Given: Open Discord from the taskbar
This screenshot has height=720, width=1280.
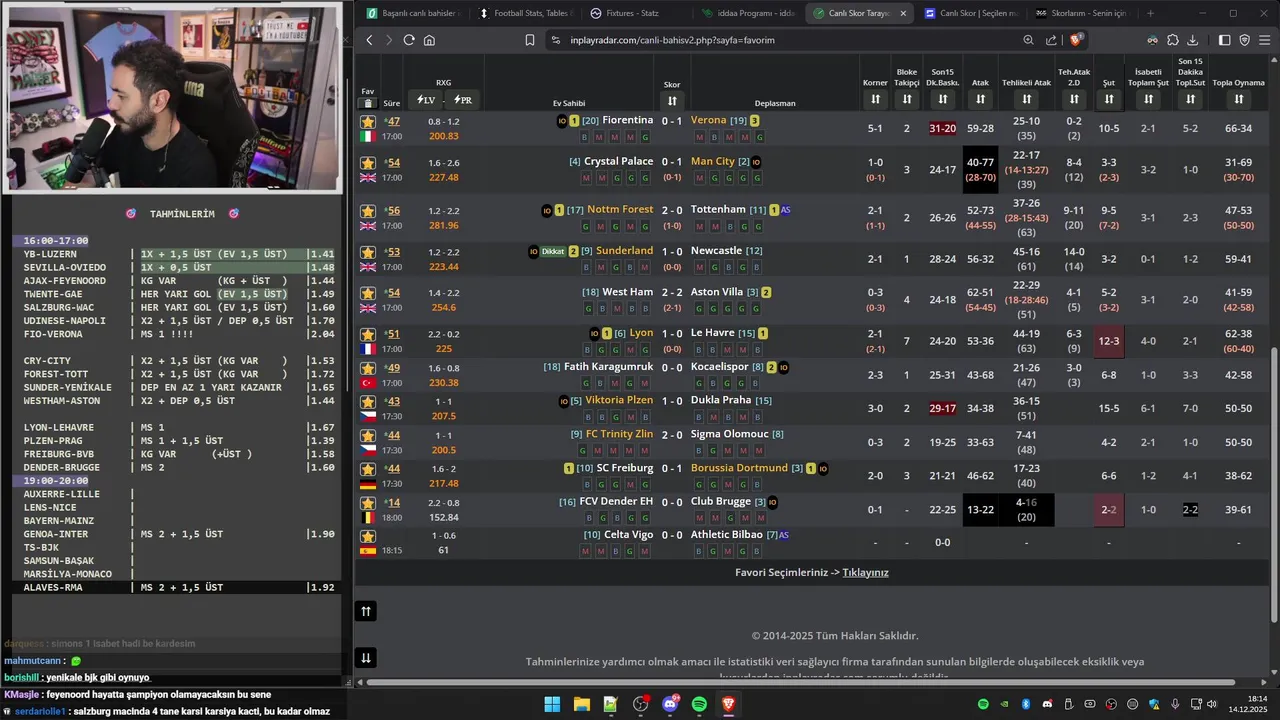Looking at the screenshot, I should pyautogui.click(x=670, y=704).
